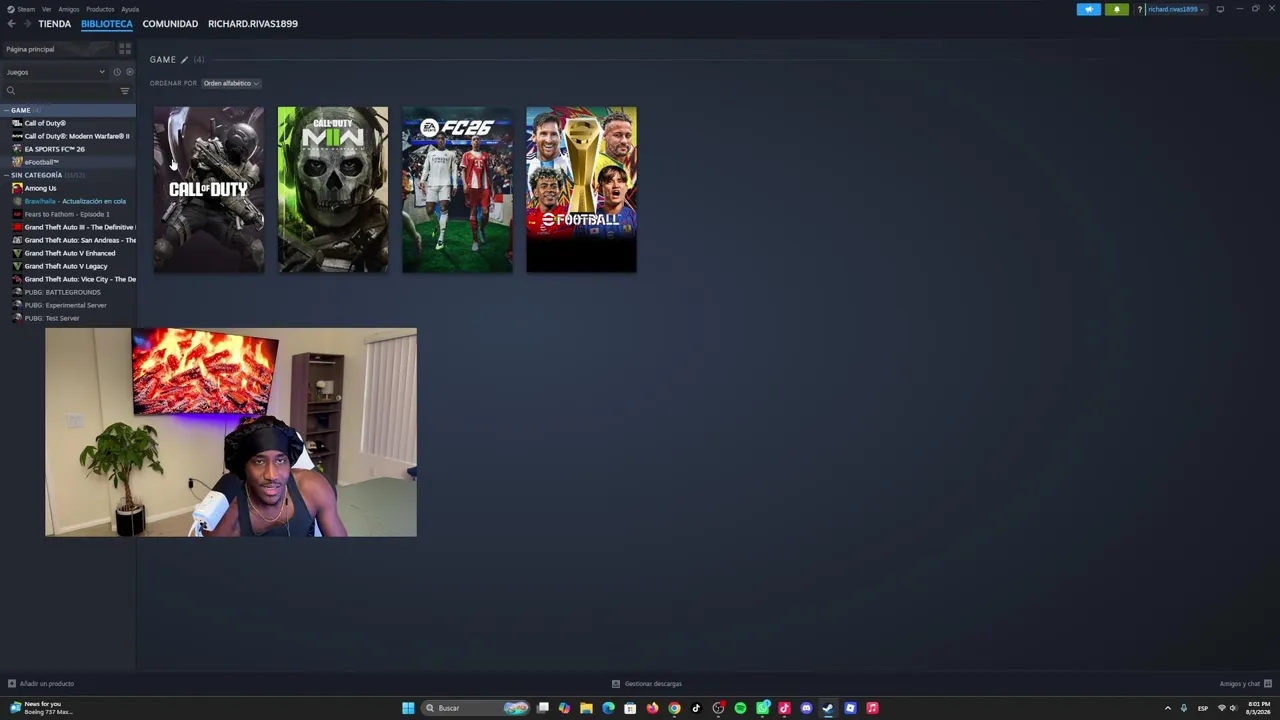The height and width of the screenshot is (720, 1280).
Task: Open Roblox from the taskbar
Action: coord(850,708)
